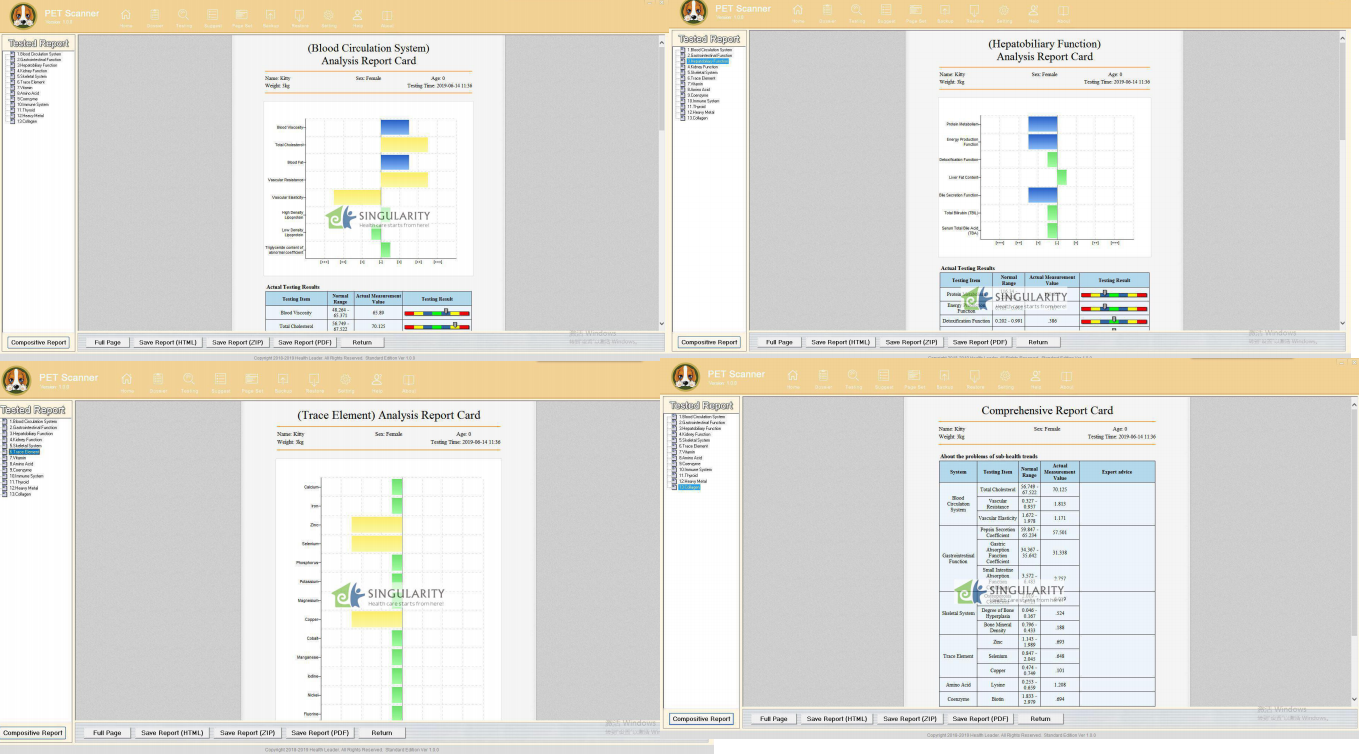Select 4.Kidney Function in Trace Element window list
This screenshot has height=756, width=1359.
(x=26, y=439)
